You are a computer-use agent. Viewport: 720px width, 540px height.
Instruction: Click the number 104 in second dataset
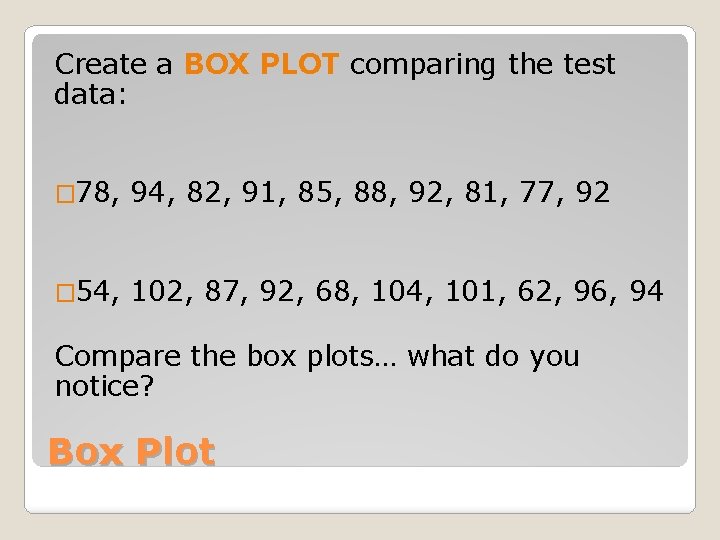pyautogui.click(x=397, y=291)
